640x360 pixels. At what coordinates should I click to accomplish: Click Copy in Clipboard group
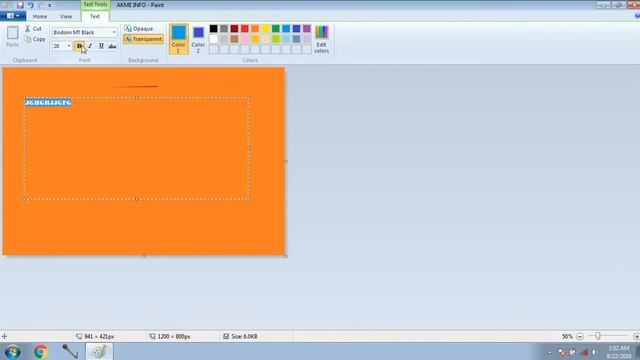point(35,39)
